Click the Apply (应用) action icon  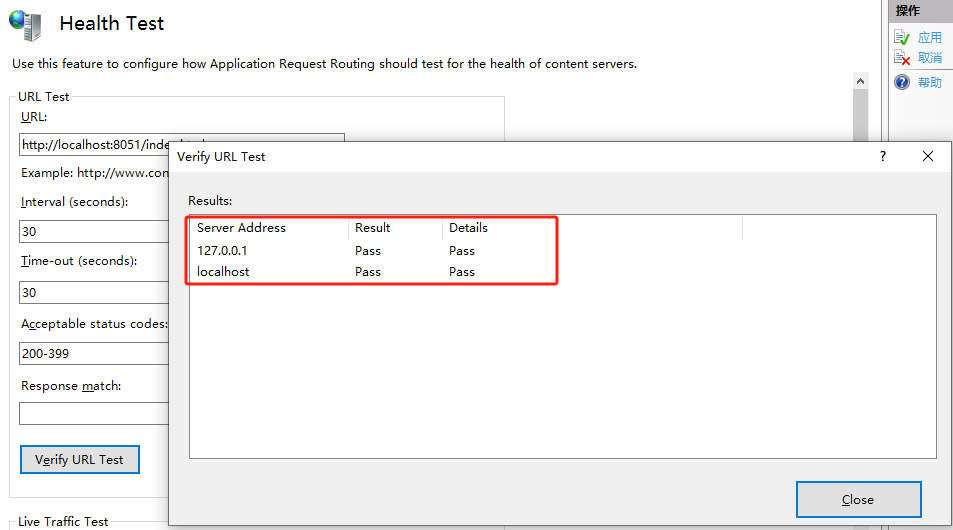pyautogui.click(x=902, y=38)
